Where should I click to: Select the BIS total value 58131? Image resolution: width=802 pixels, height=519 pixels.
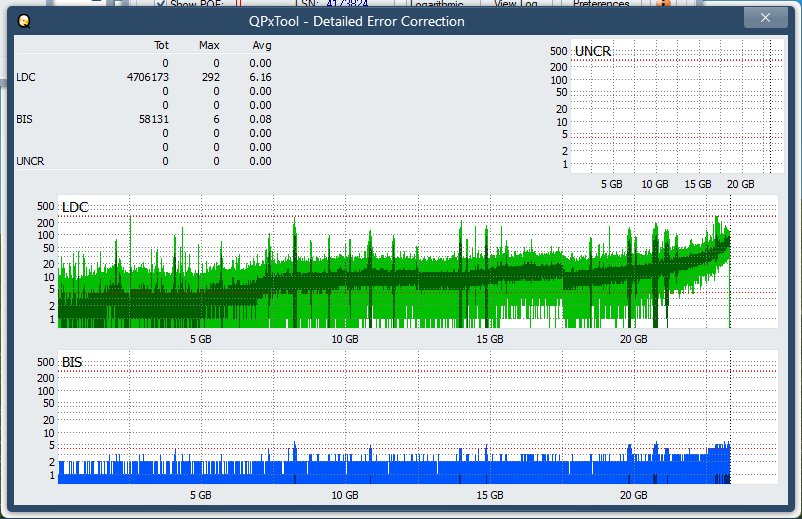154,119
